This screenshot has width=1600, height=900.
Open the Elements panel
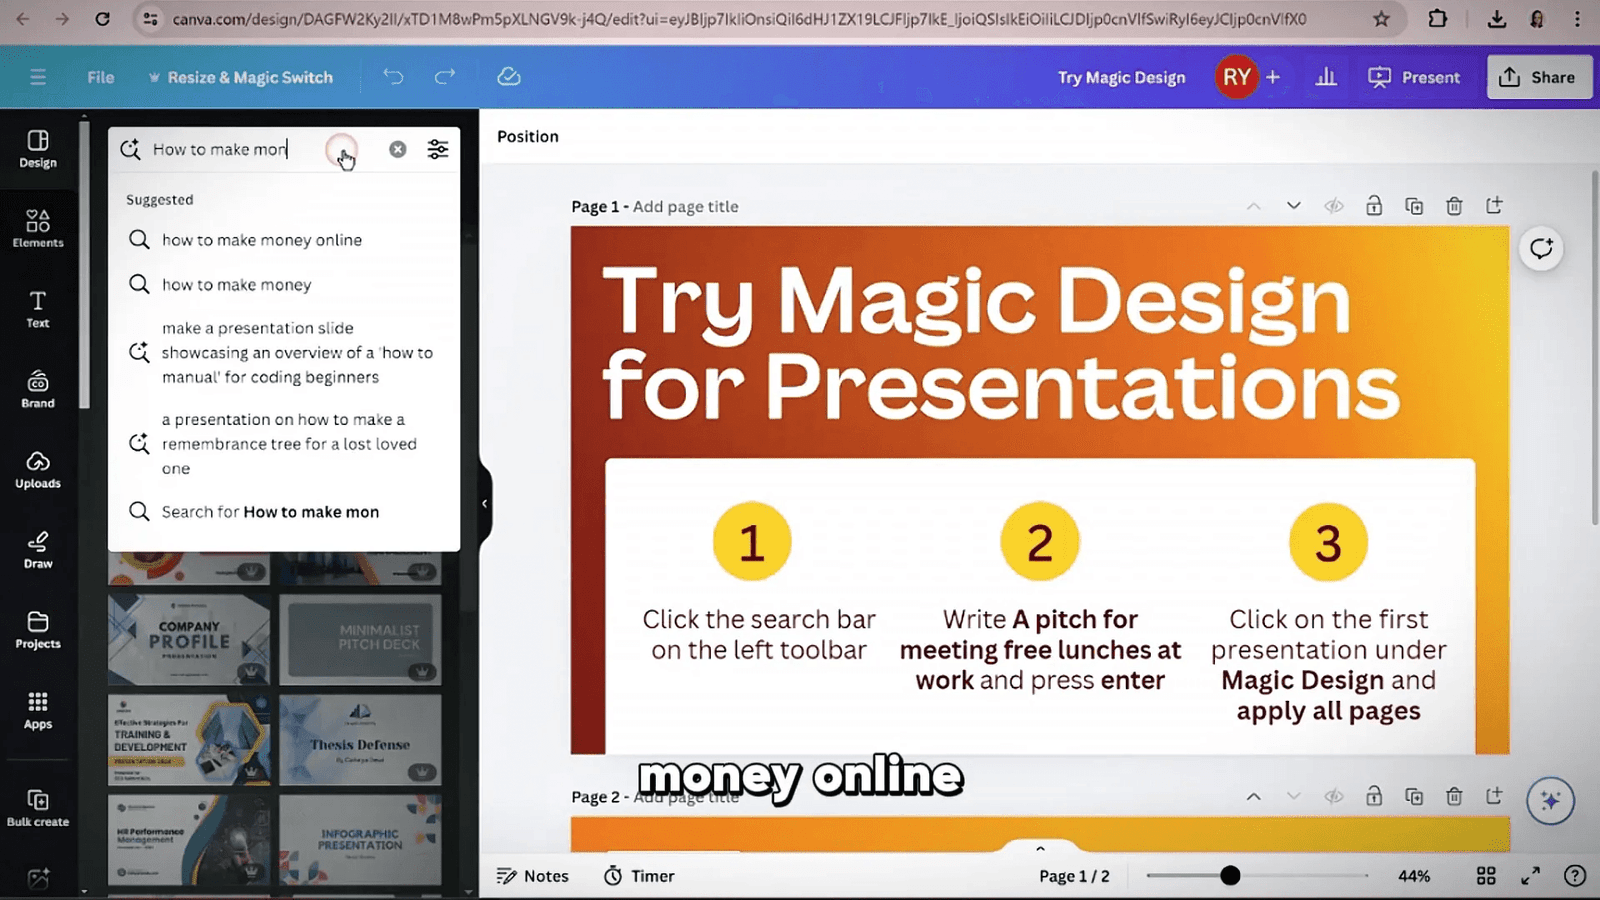(x=38, y=229)
